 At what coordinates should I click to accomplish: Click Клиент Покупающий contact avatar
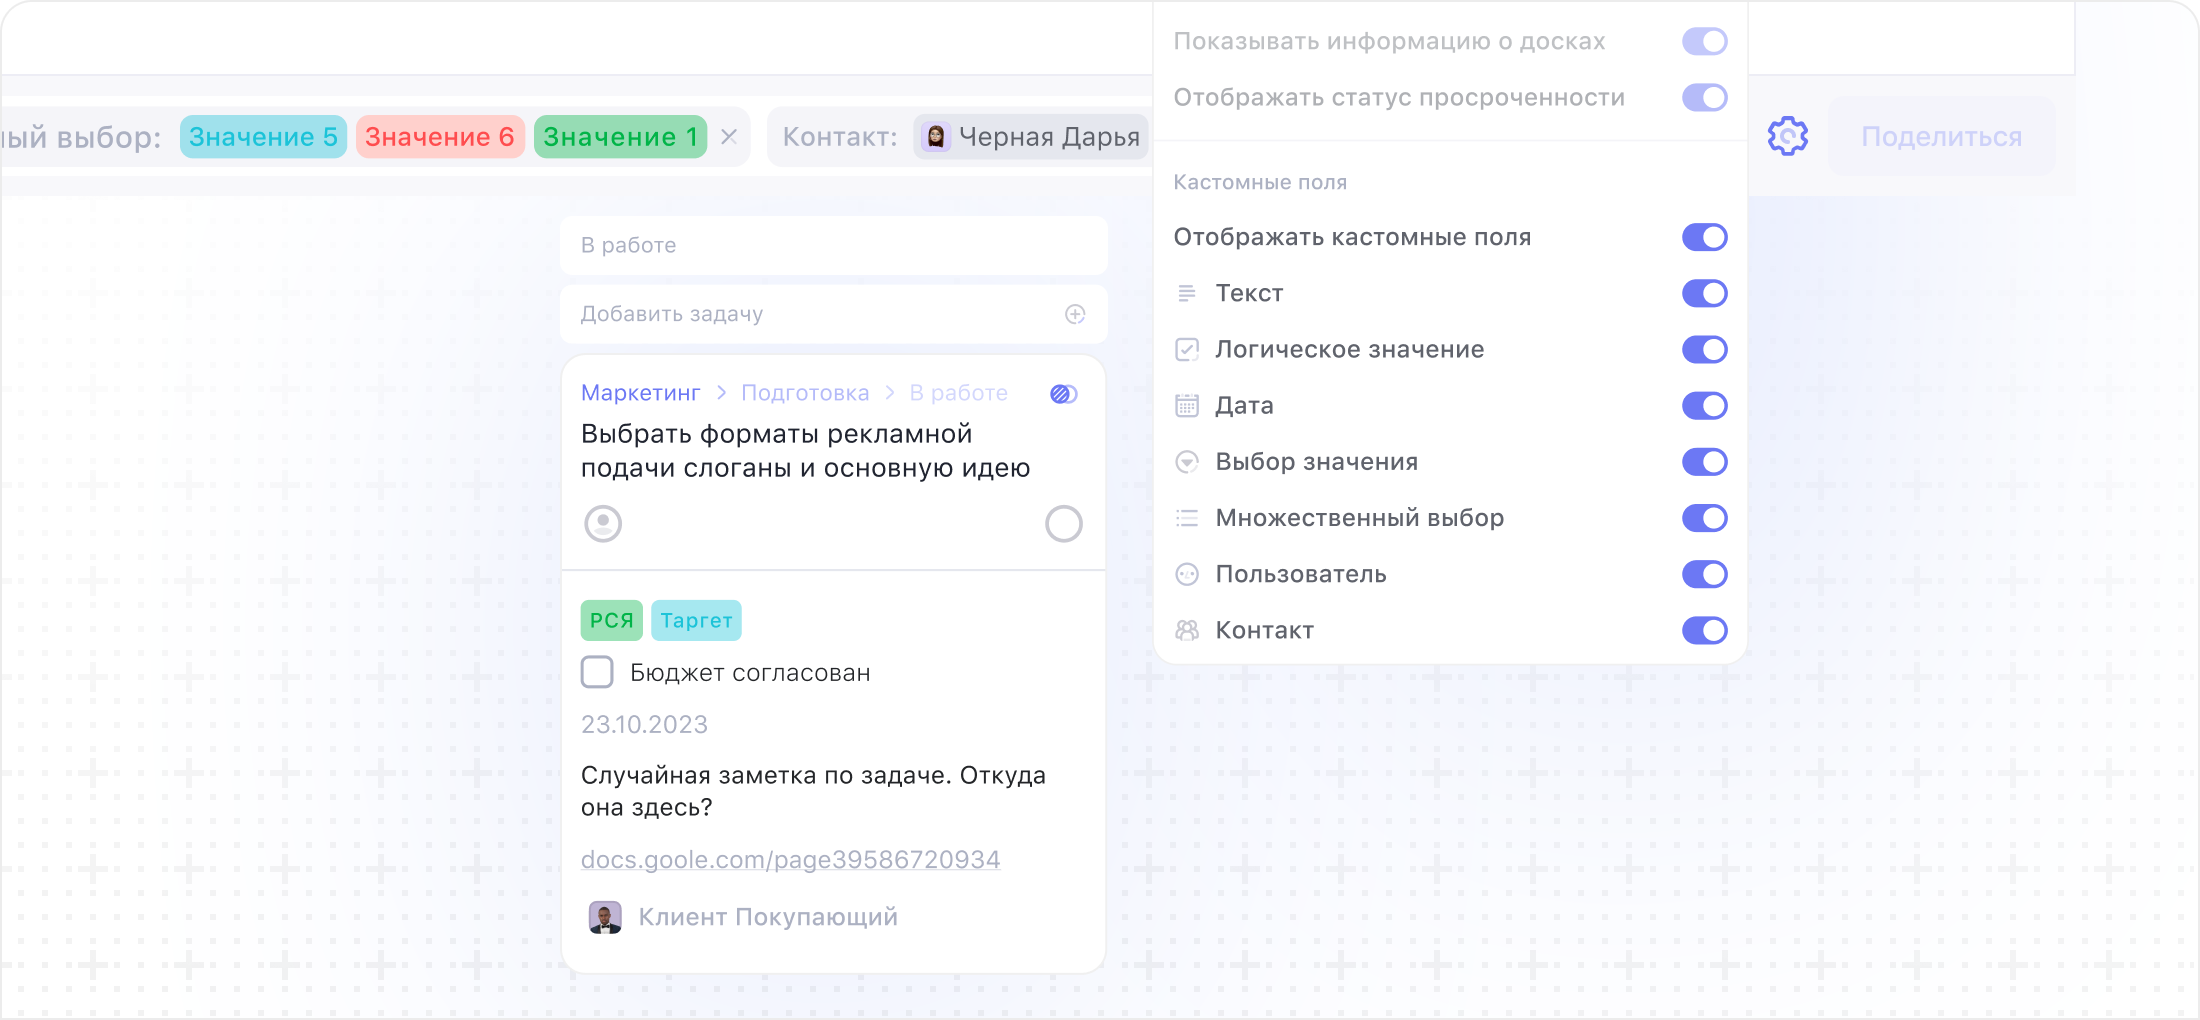(x=605, y=917)
